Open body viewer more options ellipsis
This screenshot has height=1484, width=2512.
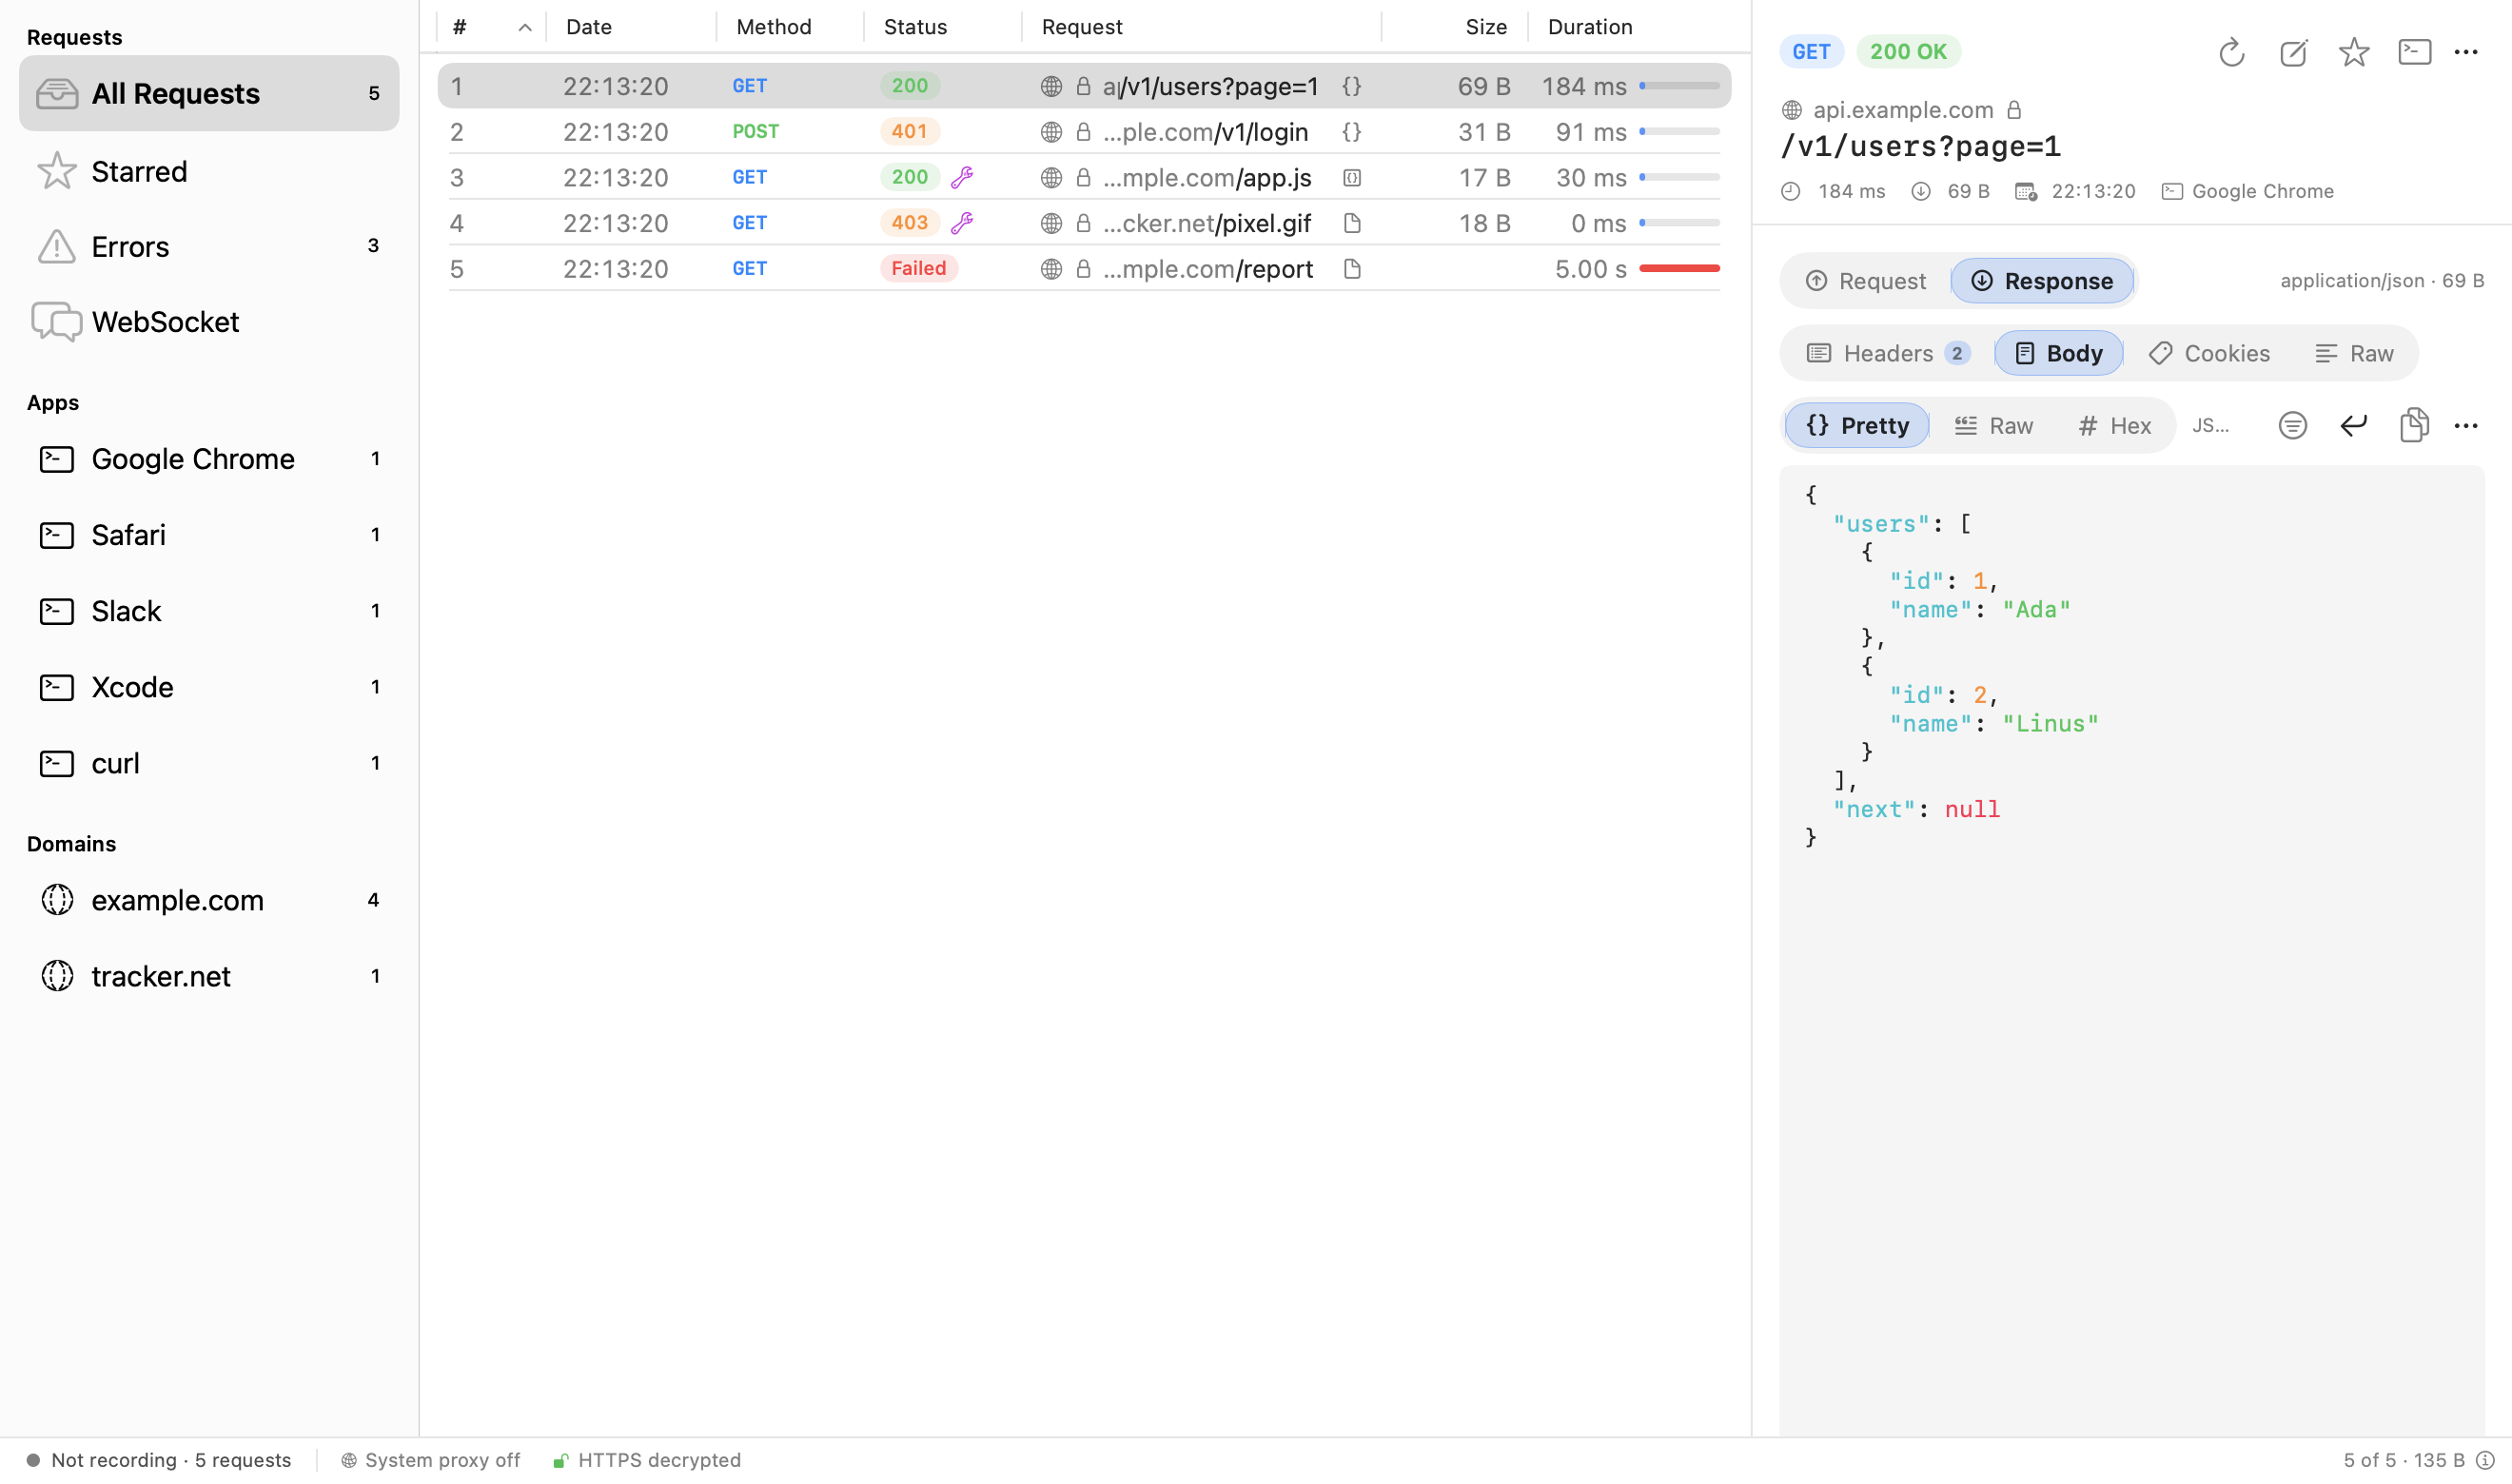coord(2466,426)
